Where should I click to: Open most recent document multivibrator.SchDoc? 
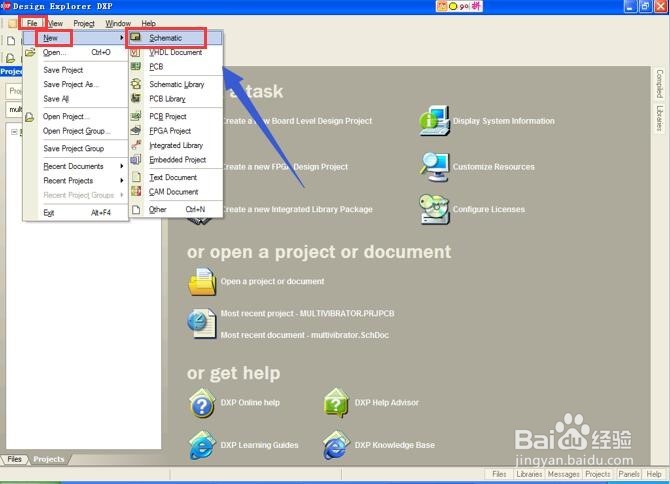[x=305, y=335]
